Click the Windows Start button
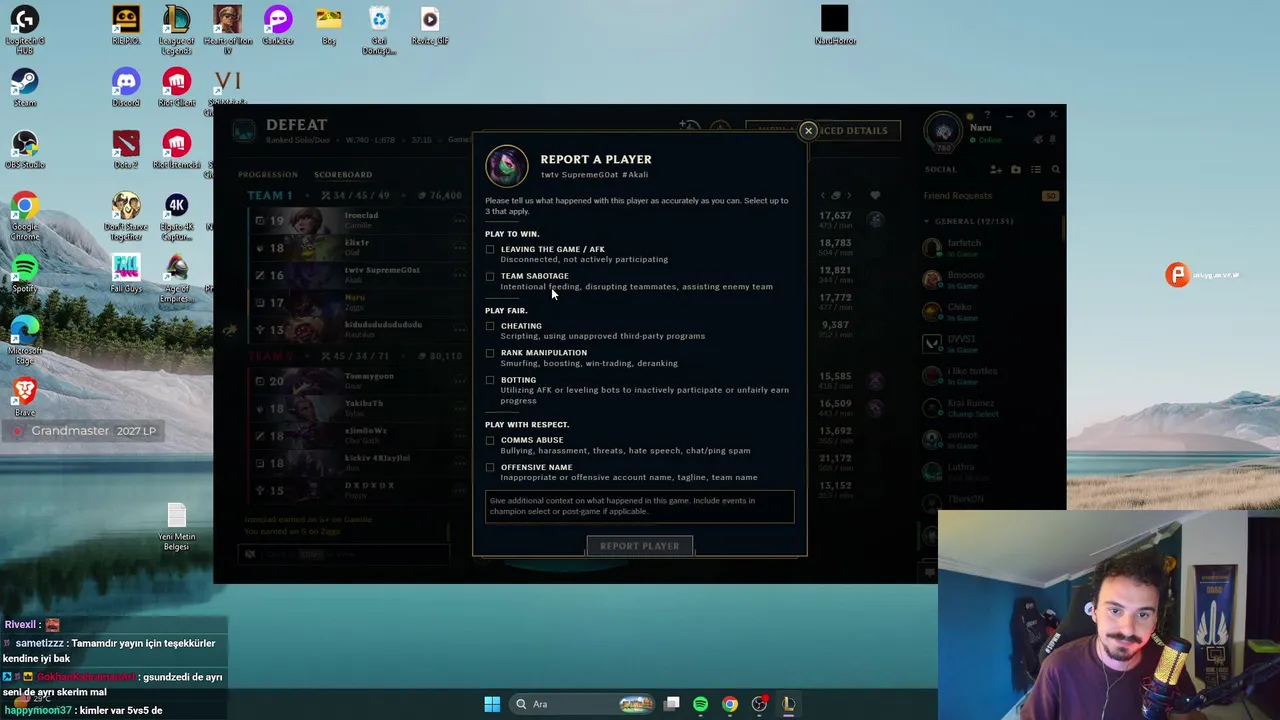 point(492,704)
